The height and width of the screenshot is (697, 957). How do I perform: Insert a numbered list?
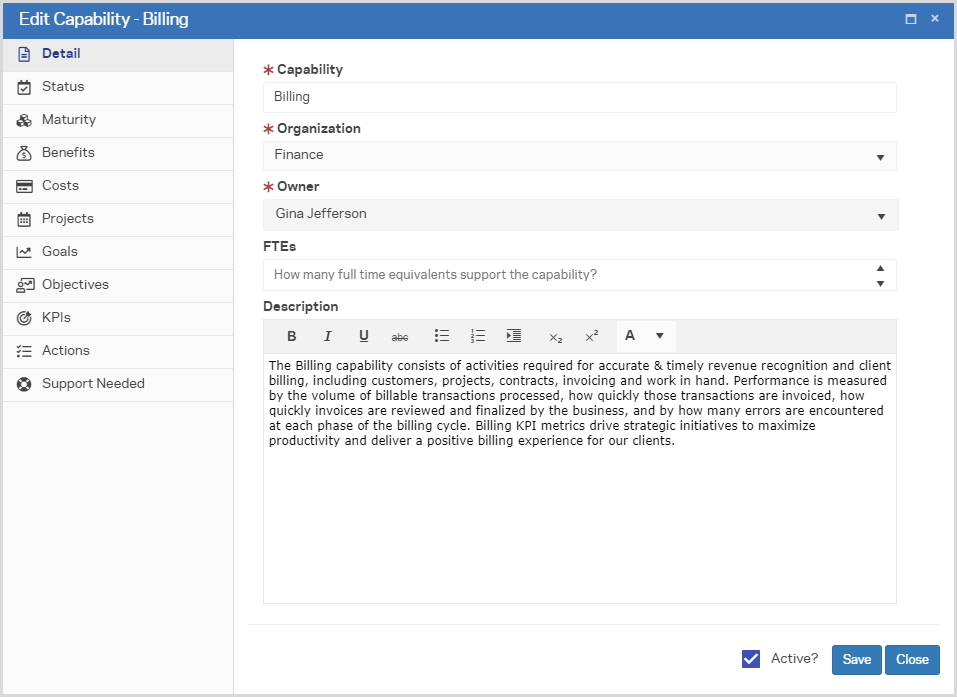pos(478,336)
